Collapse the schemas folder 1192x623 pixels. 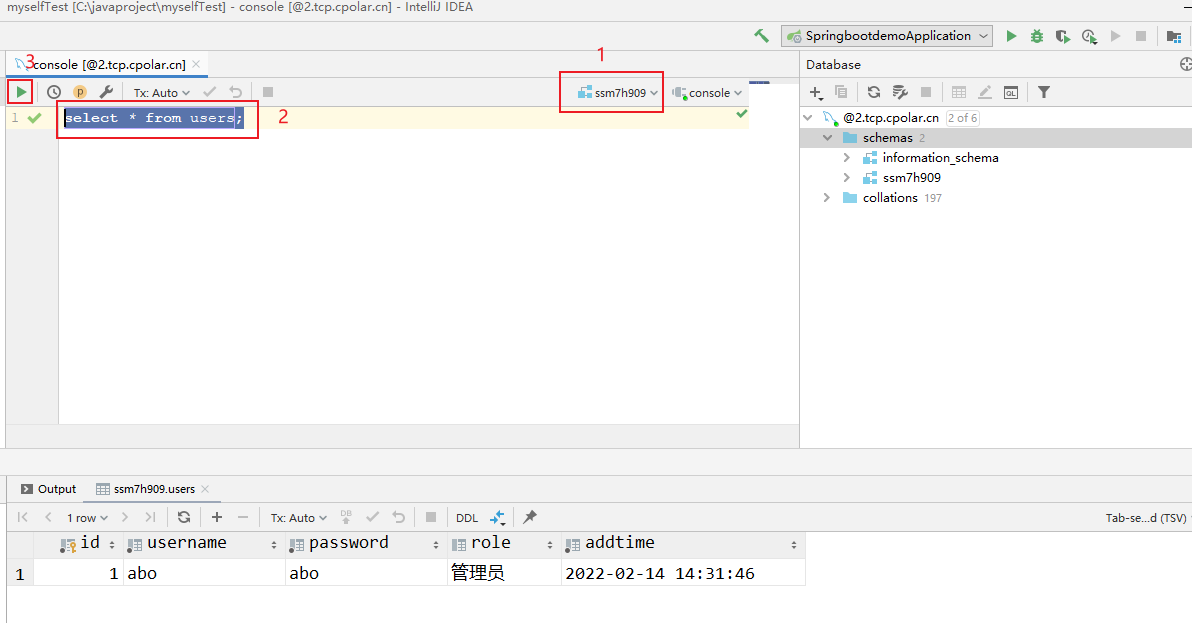coord(827,138)
